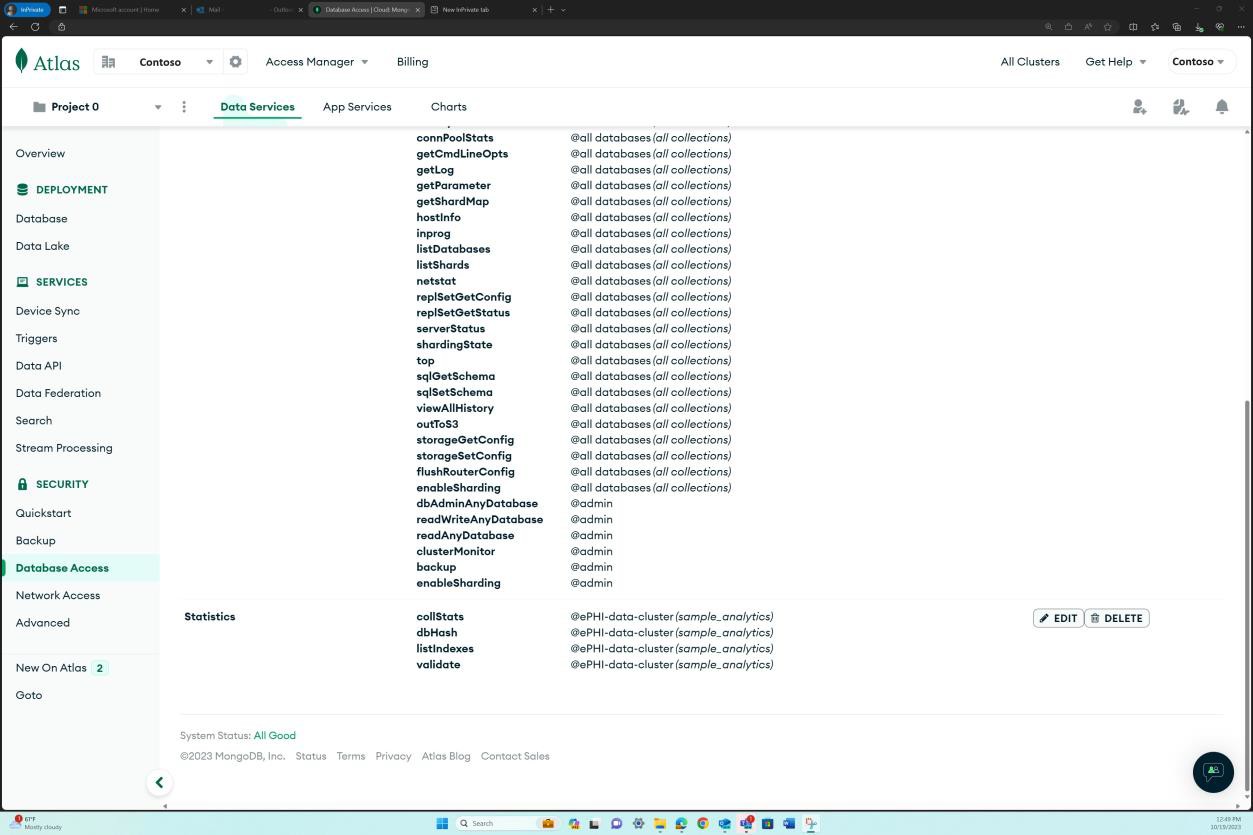This screenshot has width=1253, height=835.
Task: Switch to the App Services tab
Action: click(x=357, y=106)
